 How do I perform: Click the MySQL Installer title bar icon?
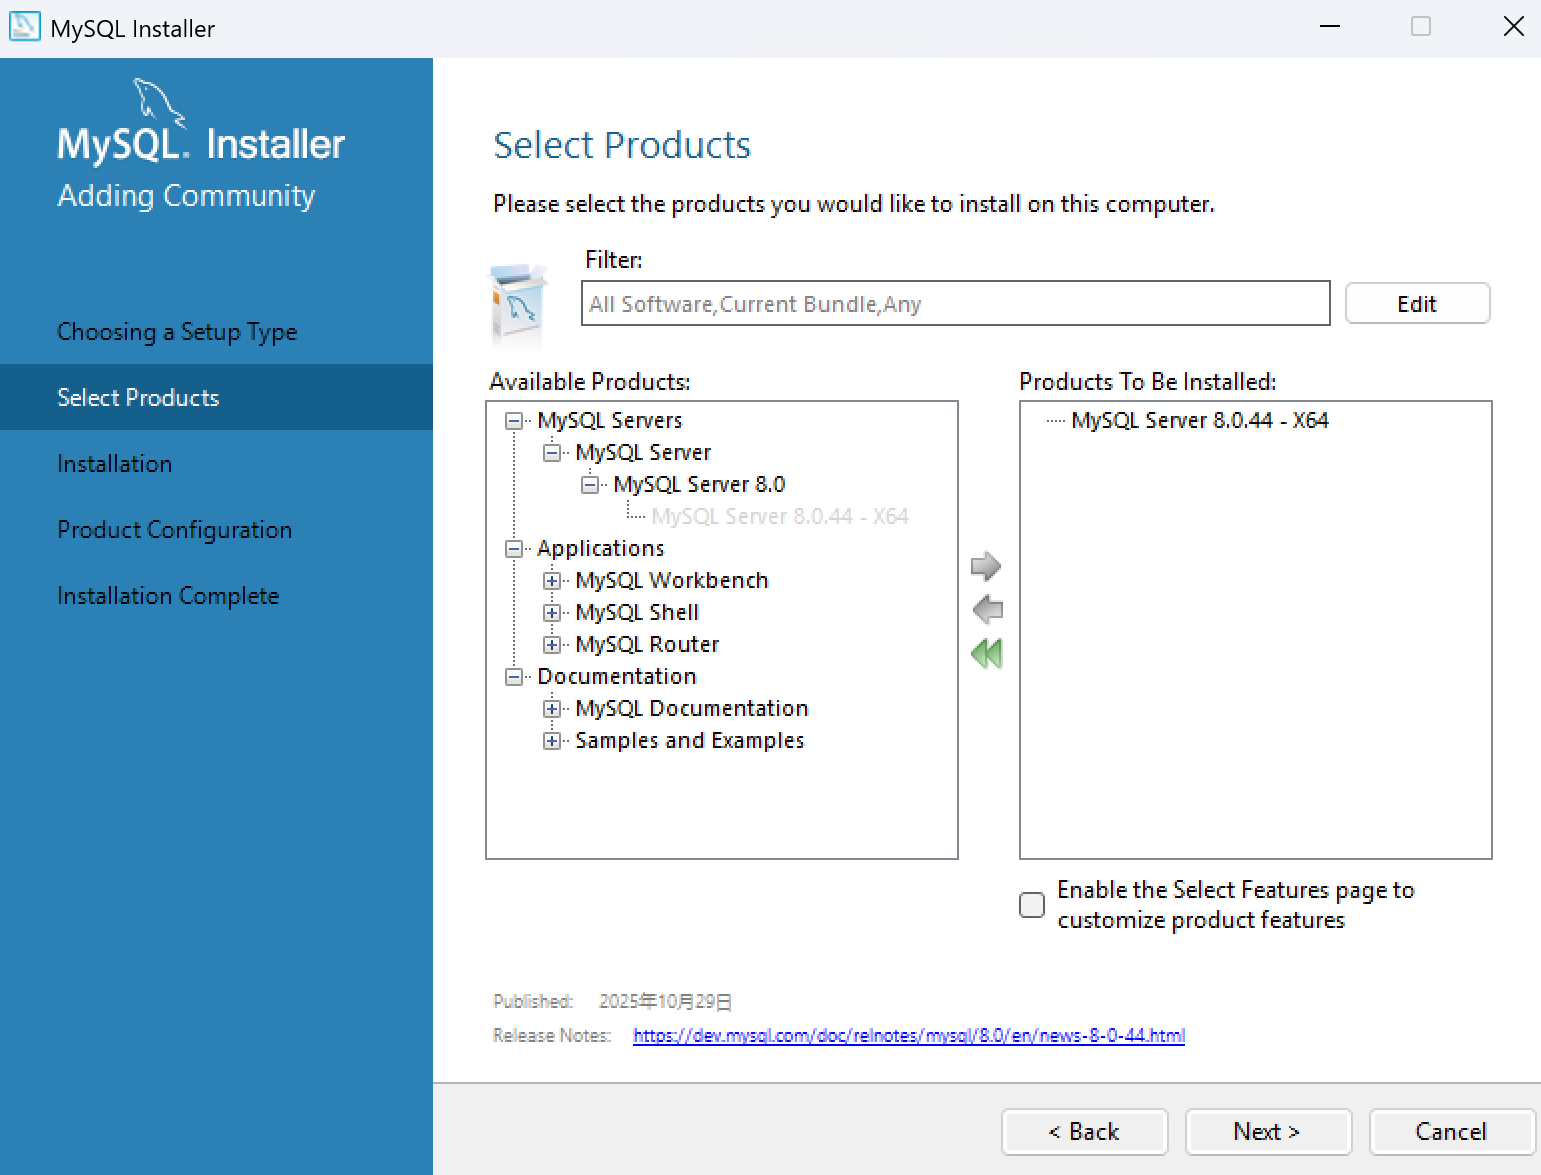click(24, 27)
